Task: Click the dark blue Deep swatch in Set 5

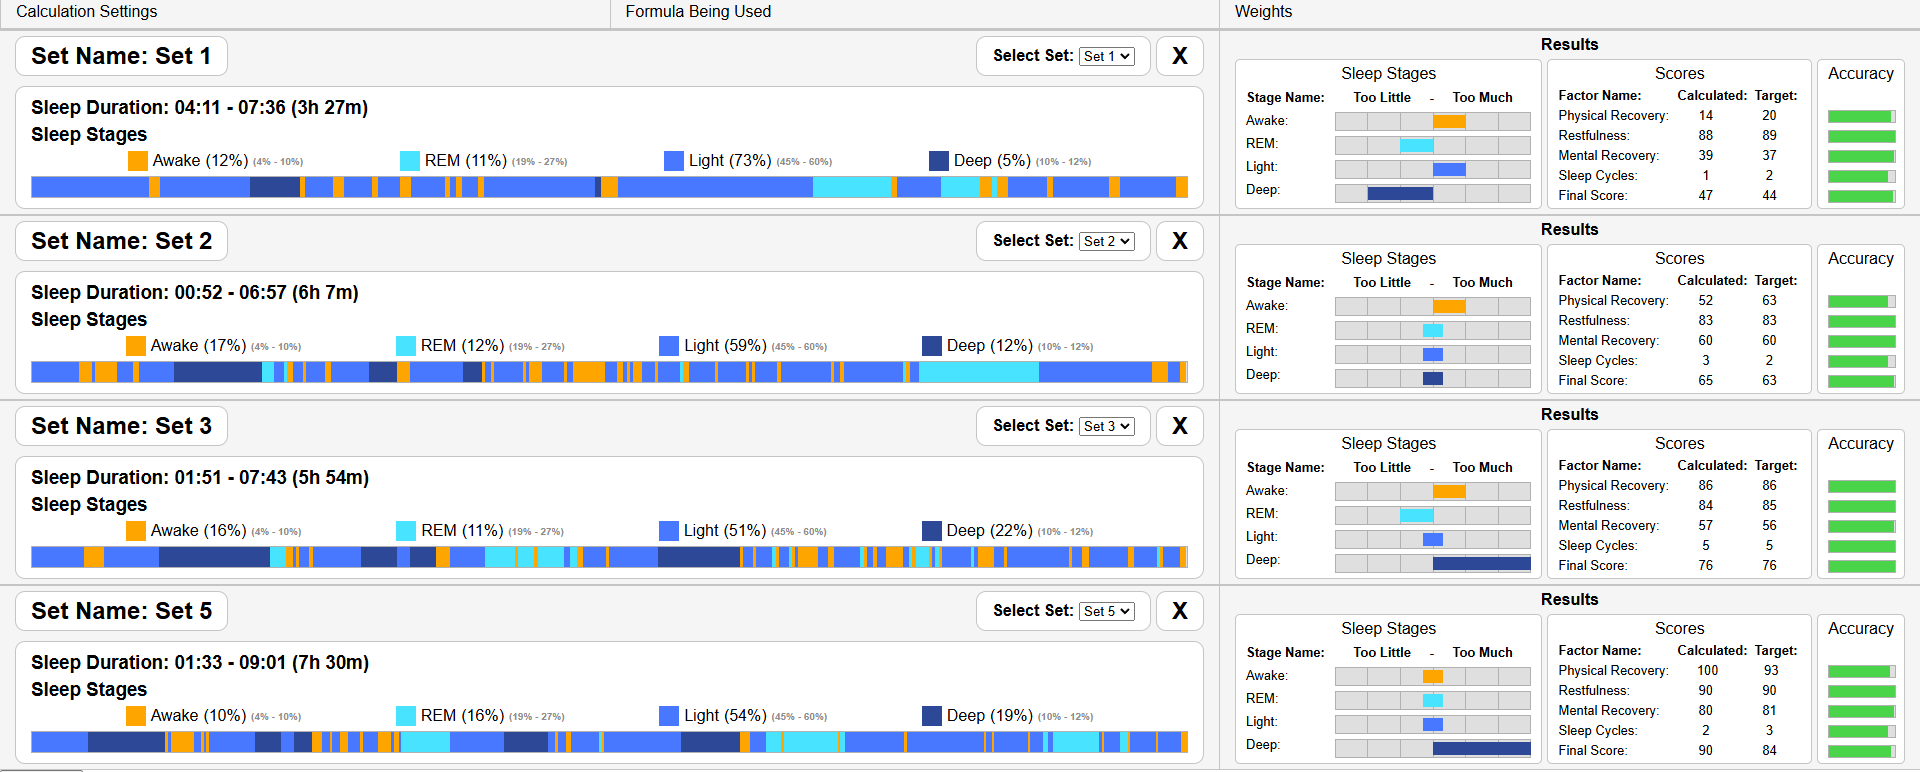Action: 932,716
